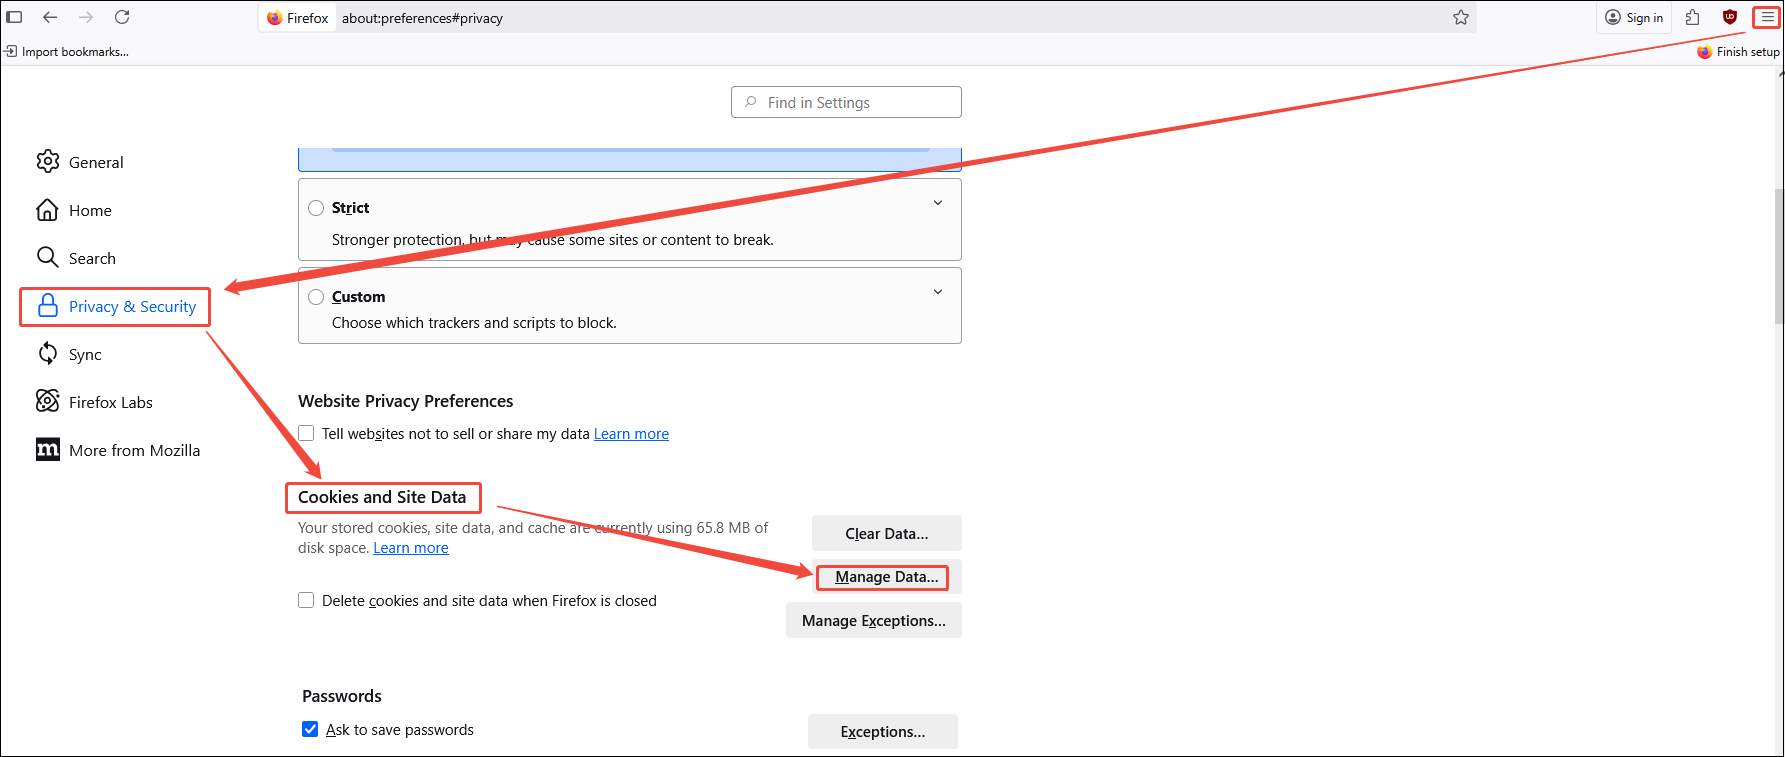Open Learn more link under Cookies and Site Data

point(411,548)
